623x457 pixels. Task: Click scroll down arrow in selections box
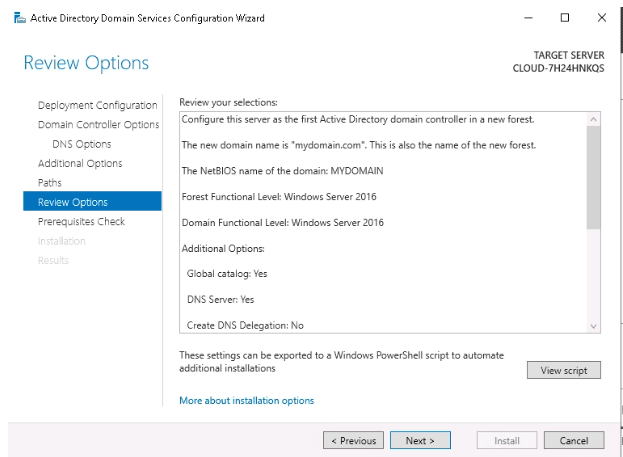593,326
